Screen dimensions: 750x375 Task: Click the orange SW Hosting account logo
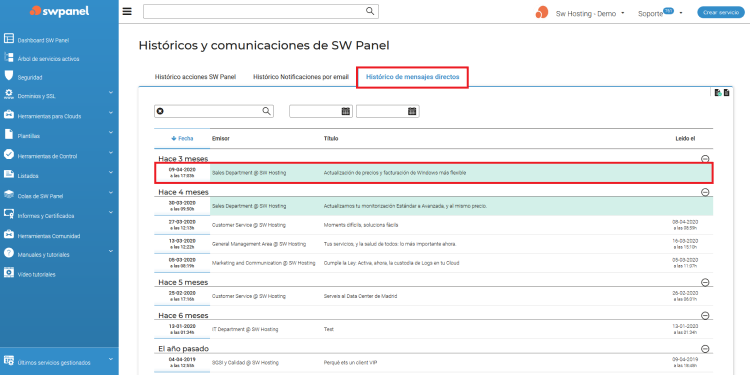coord(541,12)
